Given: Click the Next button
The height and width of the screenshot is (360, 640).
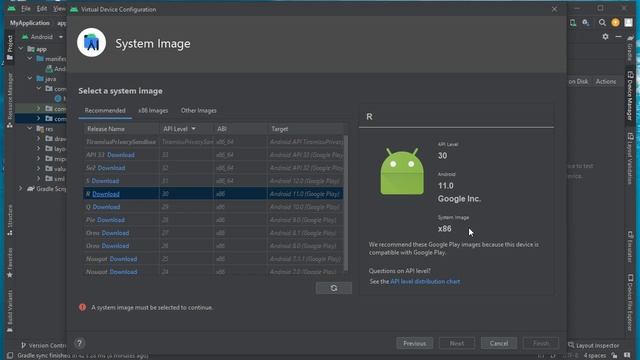Looking at the screenshot, I should 457,343.
